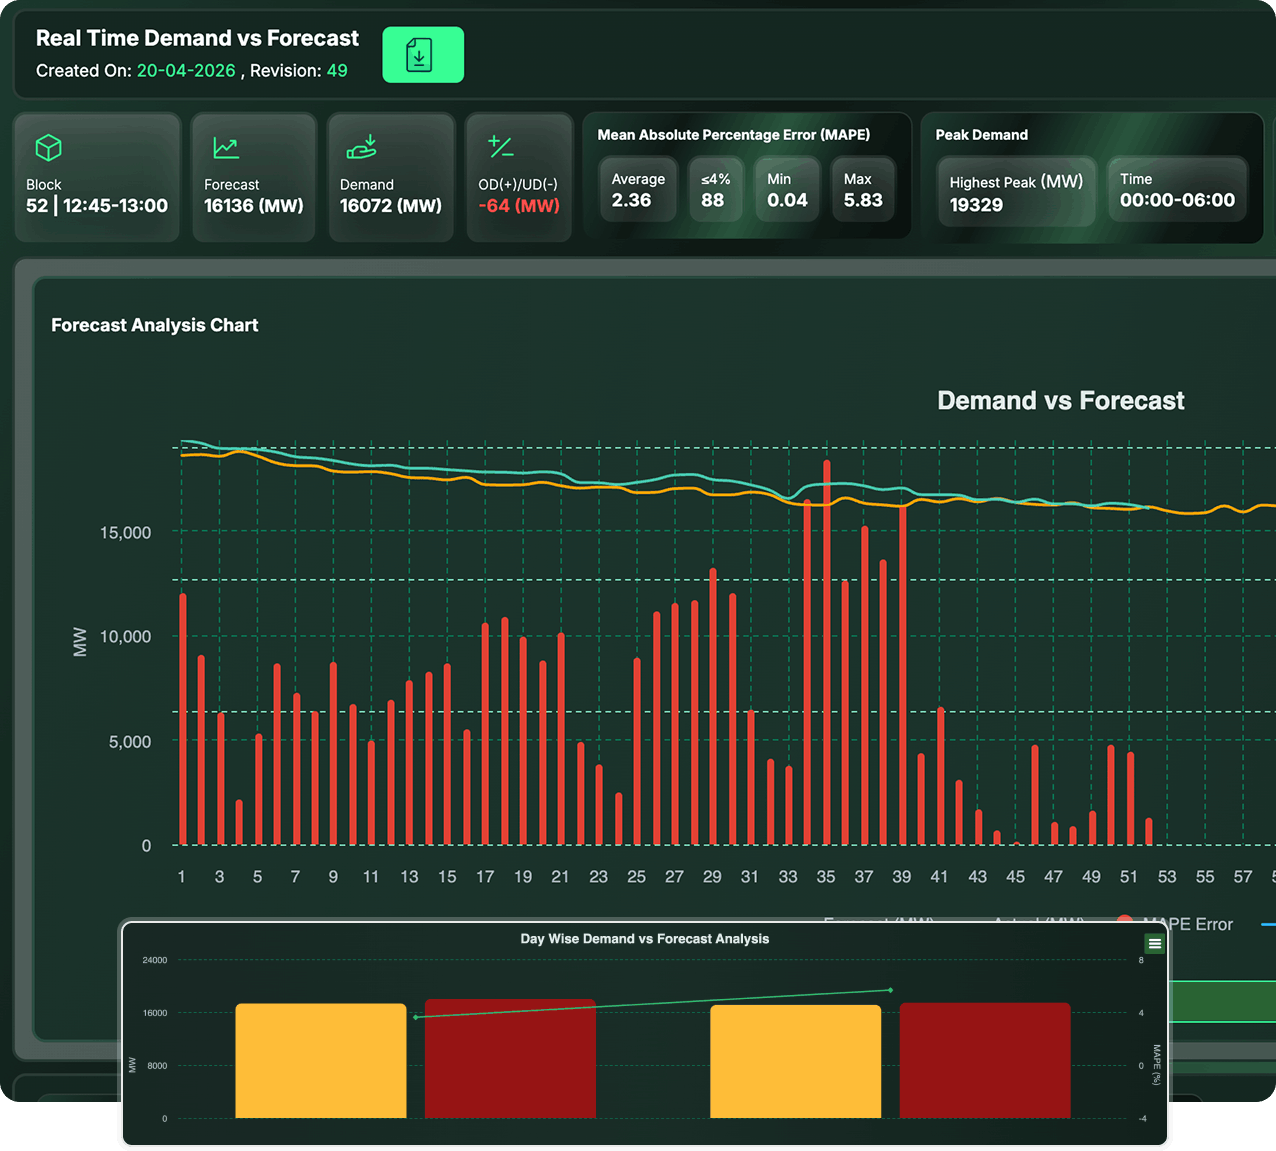Click the Day Wise Demand vs Forecast Analysis title

[645, 939]
